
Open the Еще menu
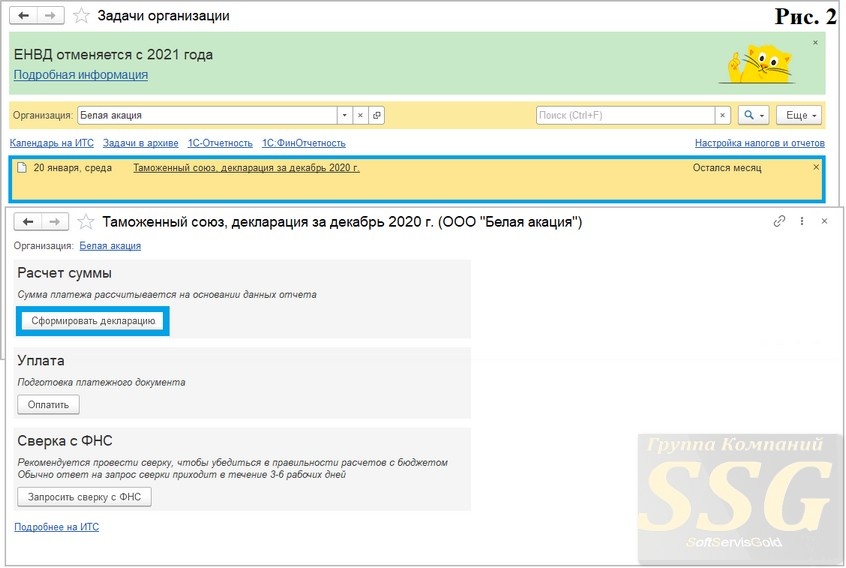(x=799, y=115)
